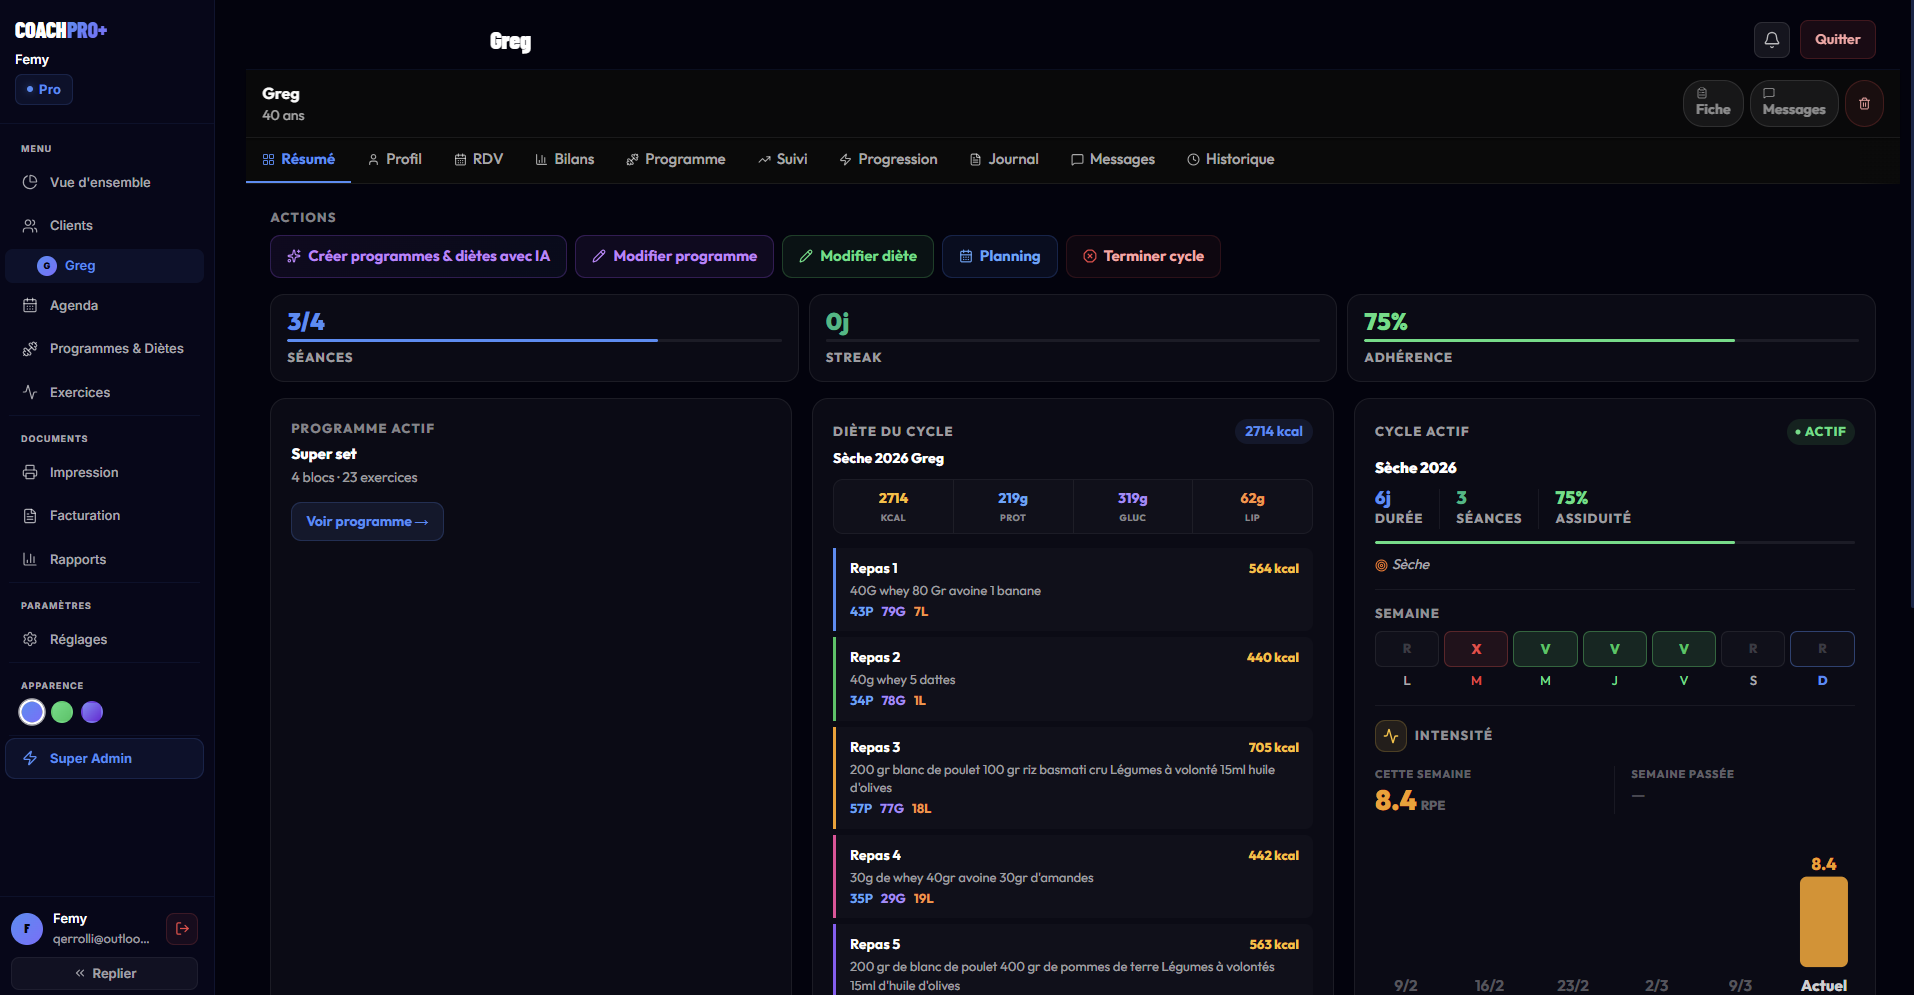
Task: Open Clients in sidebar menu
Action: [x=104, y=226]
